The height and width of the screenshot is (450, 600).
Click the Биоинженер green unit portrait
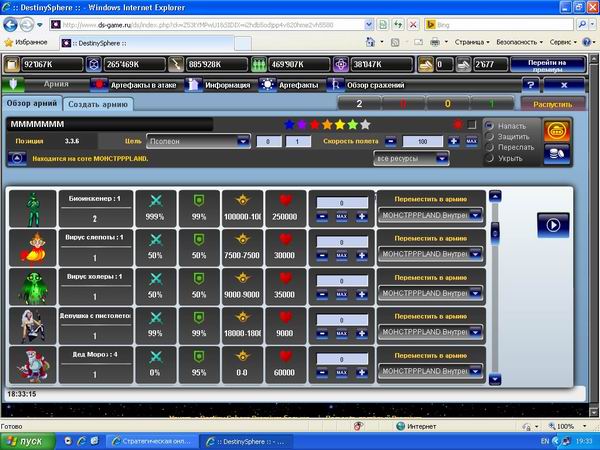pyautogui.click(x=33, y=208)
